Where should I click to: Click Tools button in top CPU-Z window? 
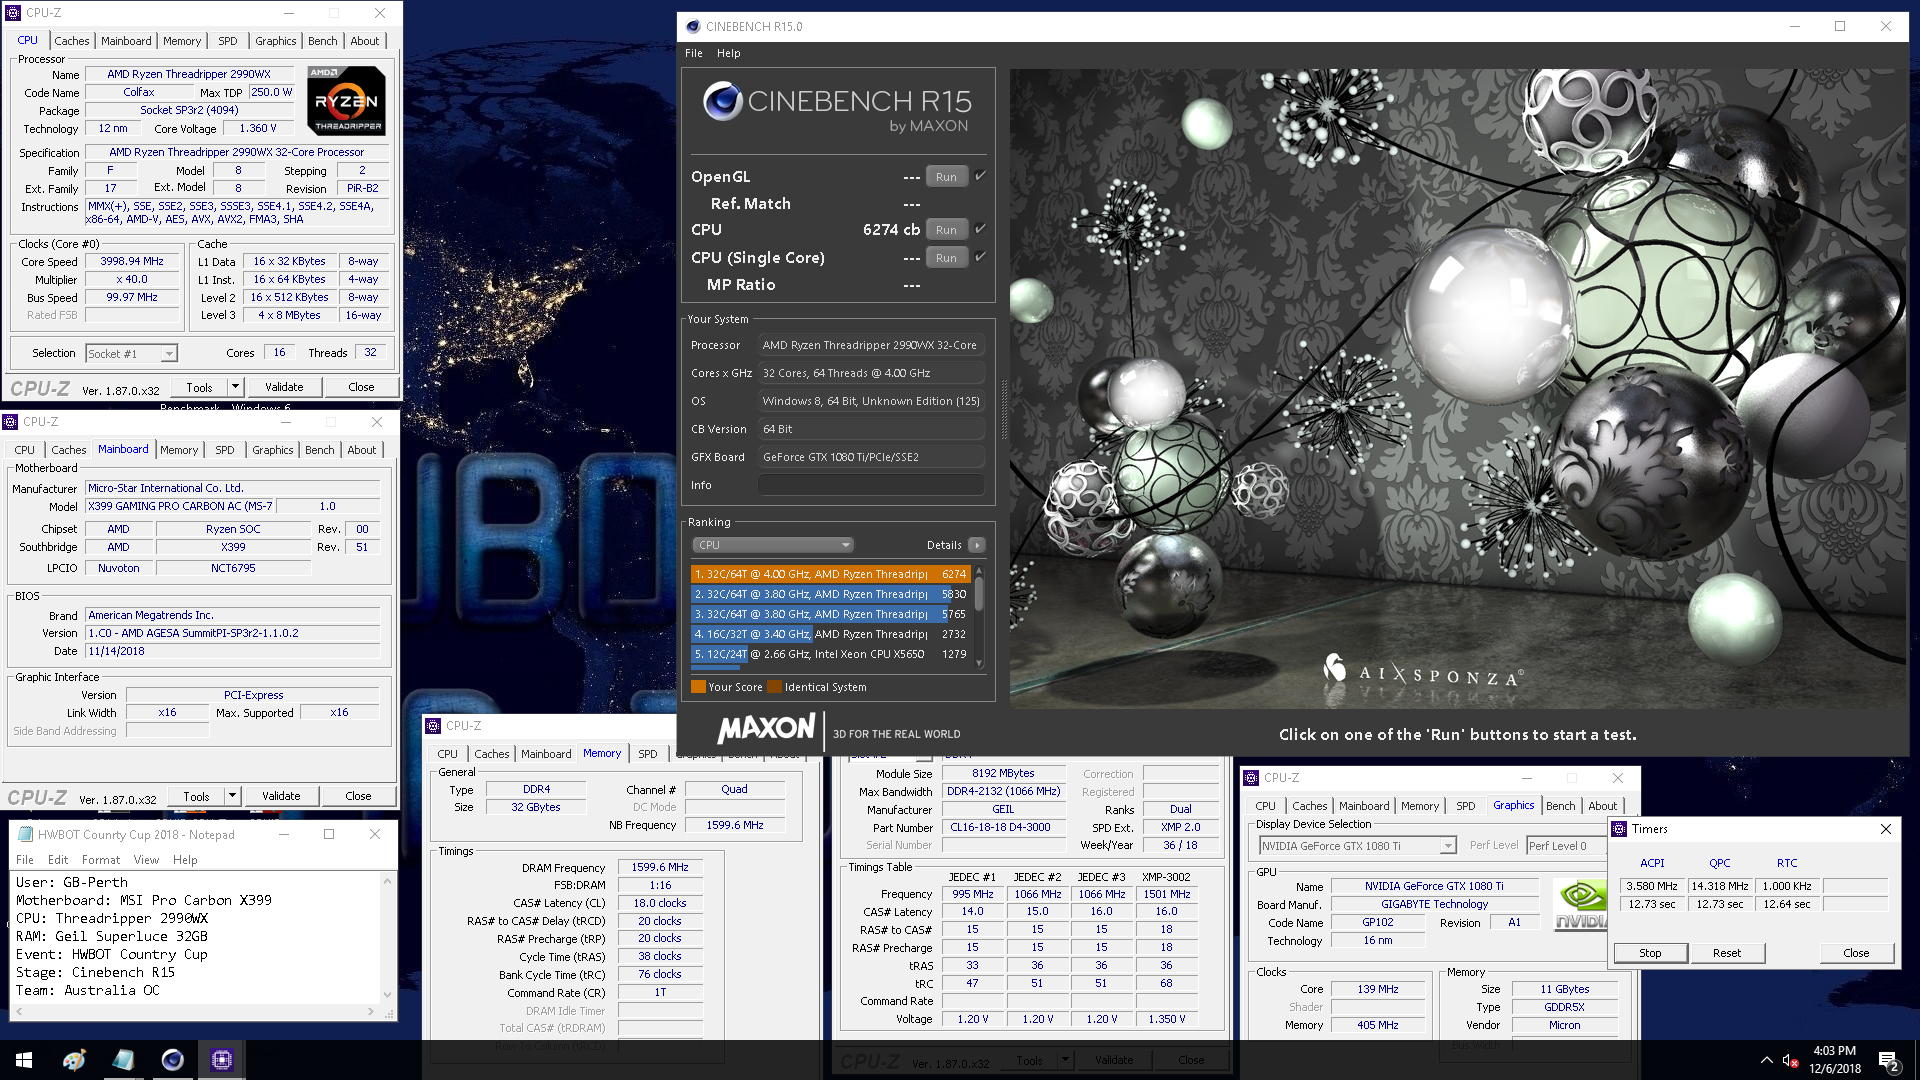pos(199,387)
